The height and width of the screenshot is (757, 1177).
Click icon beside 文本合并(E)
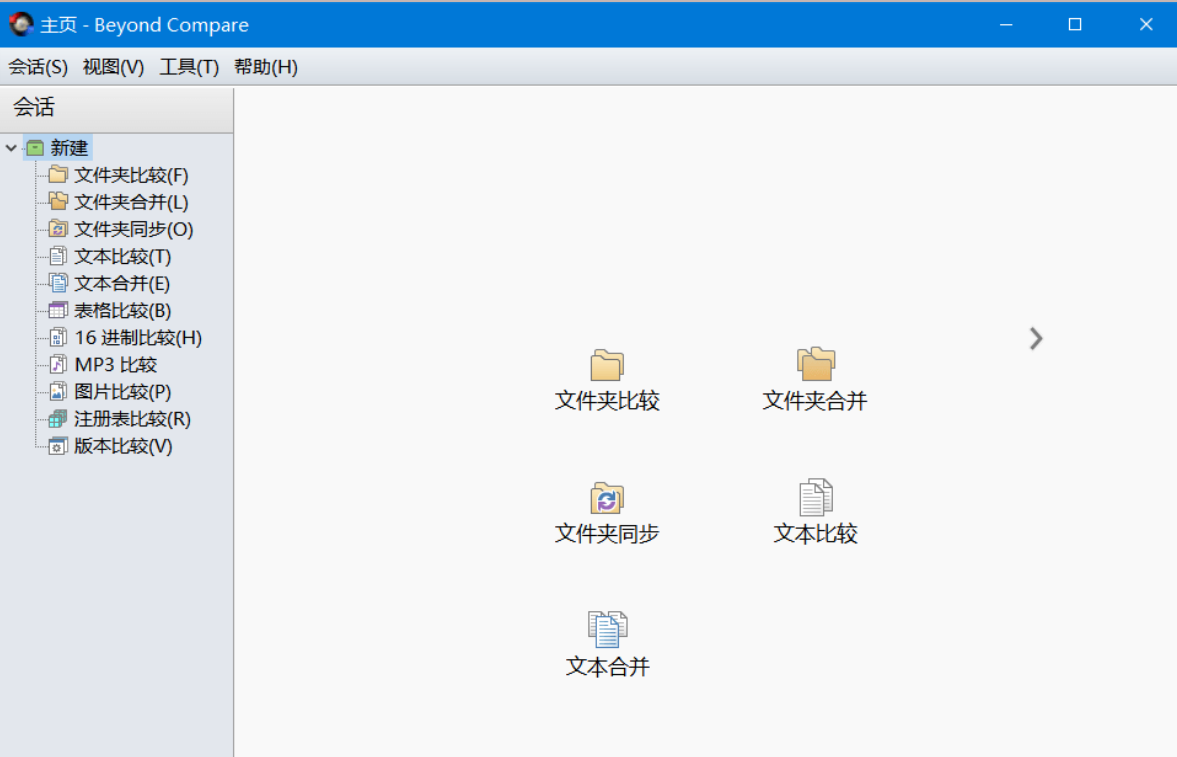click(58, 283)
